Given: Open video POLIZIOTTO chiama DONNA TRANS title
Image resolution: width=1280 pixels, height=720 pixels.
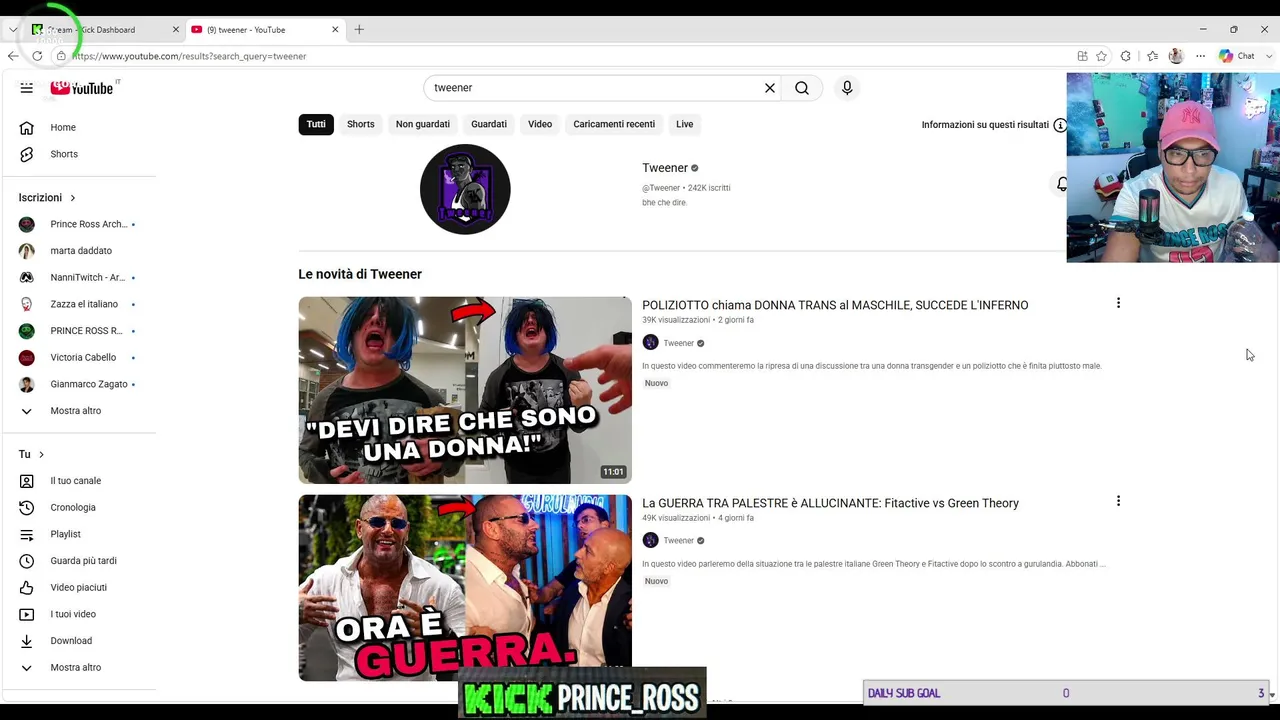Looking at the screenshot, I should (835, 305).
